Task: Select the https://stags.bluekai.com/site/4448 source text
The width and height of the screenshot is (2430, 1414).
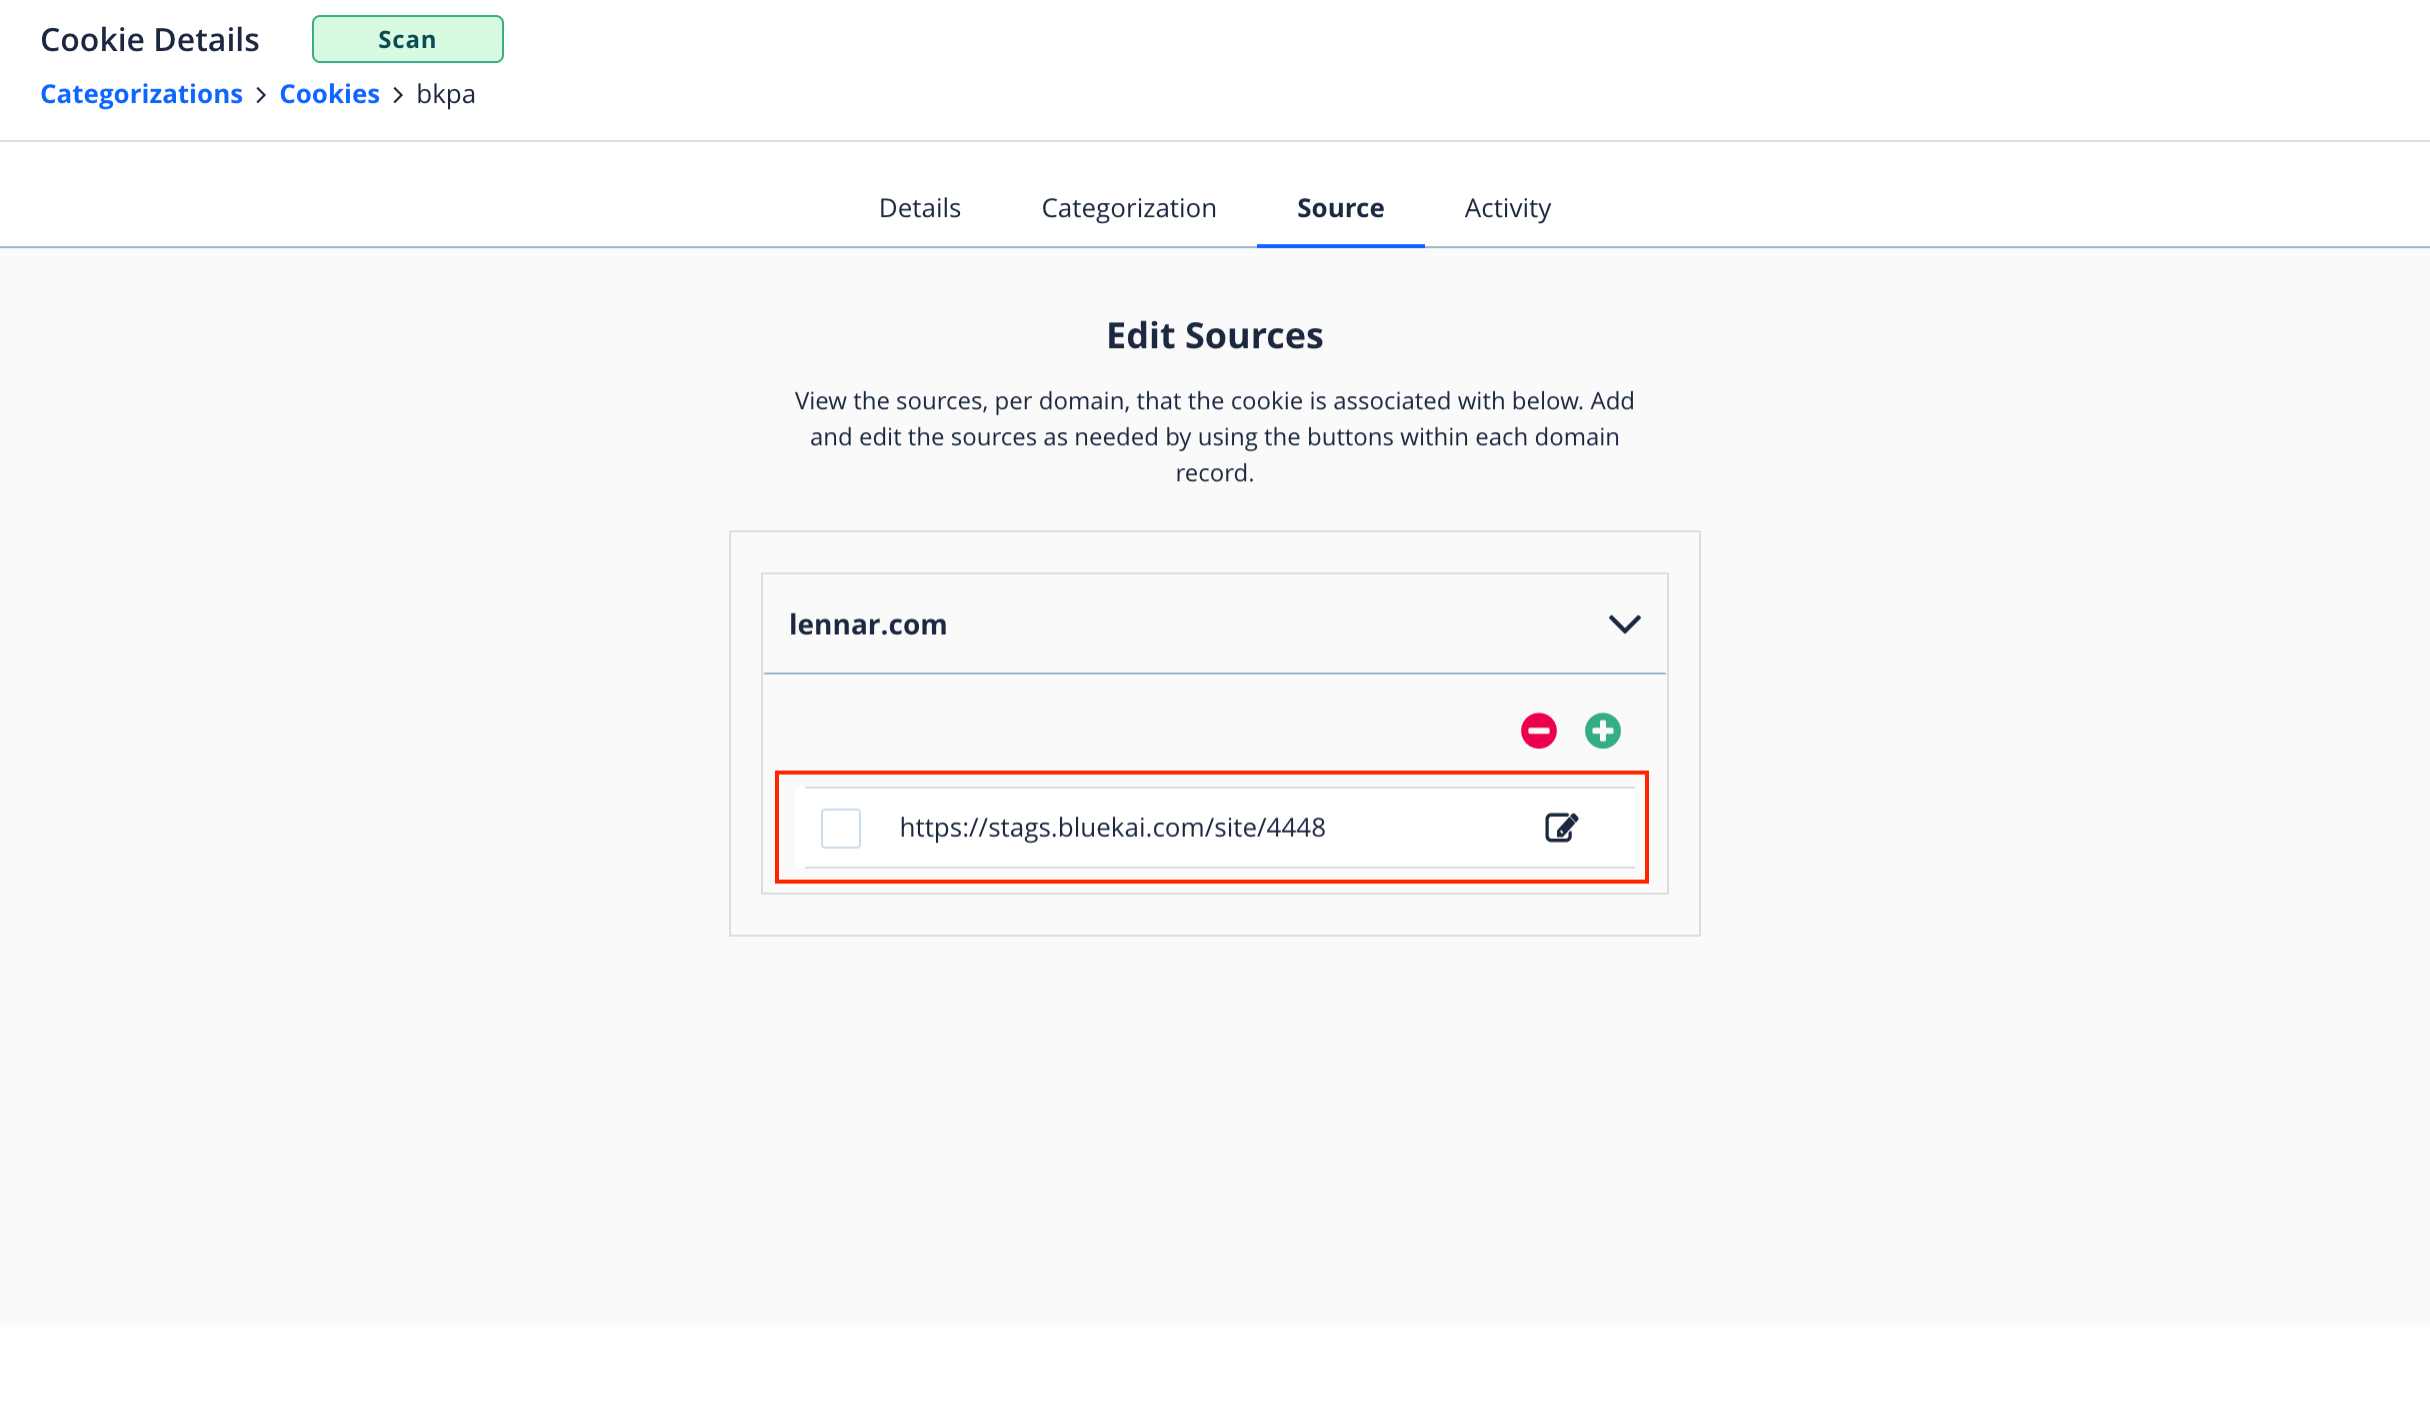Action: tap(1112, 827)
